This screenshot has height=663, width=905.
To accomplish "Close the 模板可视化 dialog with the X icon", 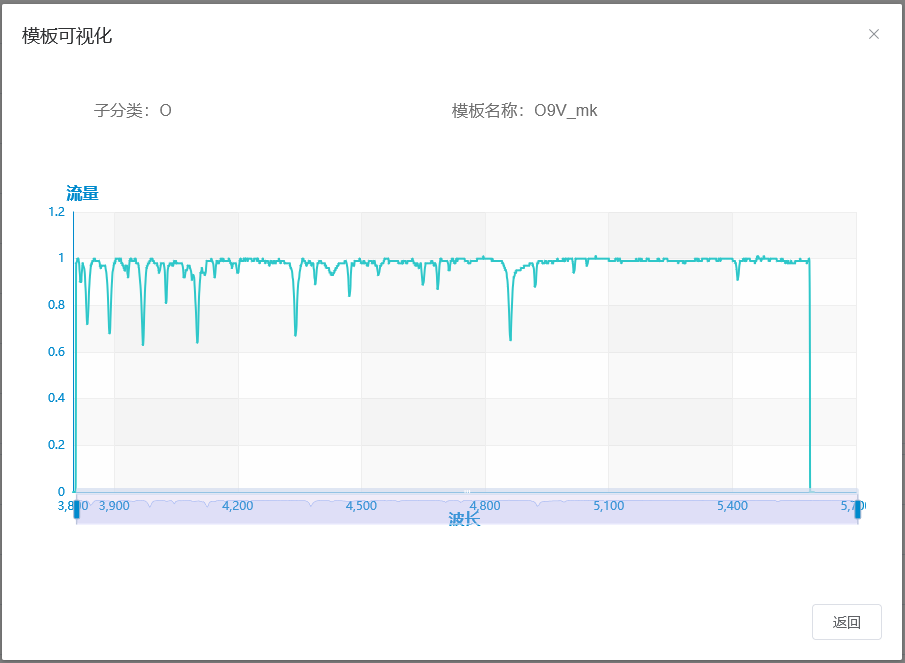I will click(x=873, y=34).
